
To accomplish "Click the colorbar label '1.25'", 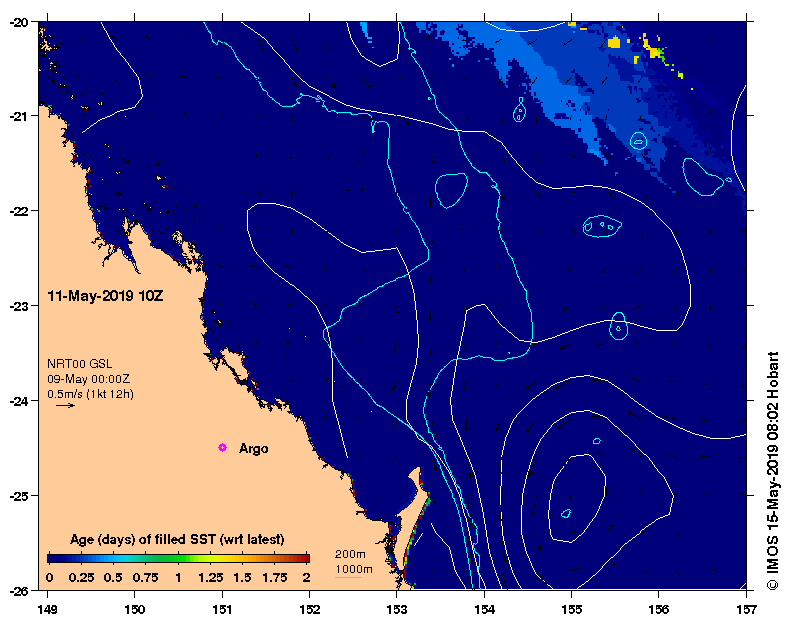I will 211,578.
